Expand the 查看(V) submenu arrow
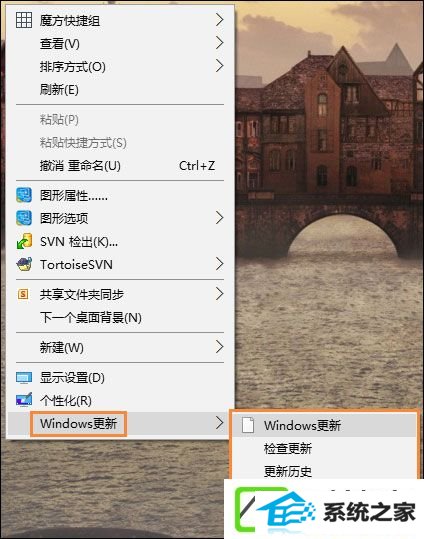This screenshot has height=539, width=424. (220, 43)
